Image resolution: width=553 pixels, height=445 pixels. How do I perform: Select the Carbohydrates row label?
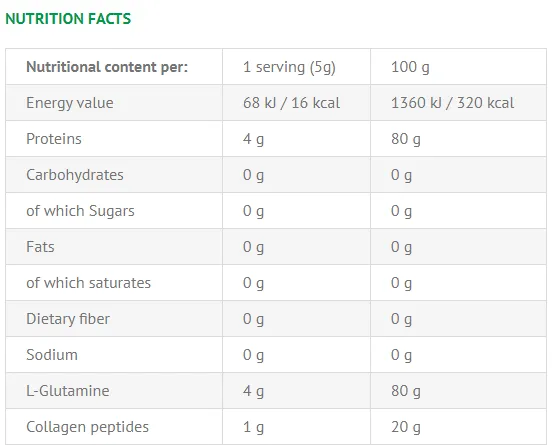(x=75, y=175)
